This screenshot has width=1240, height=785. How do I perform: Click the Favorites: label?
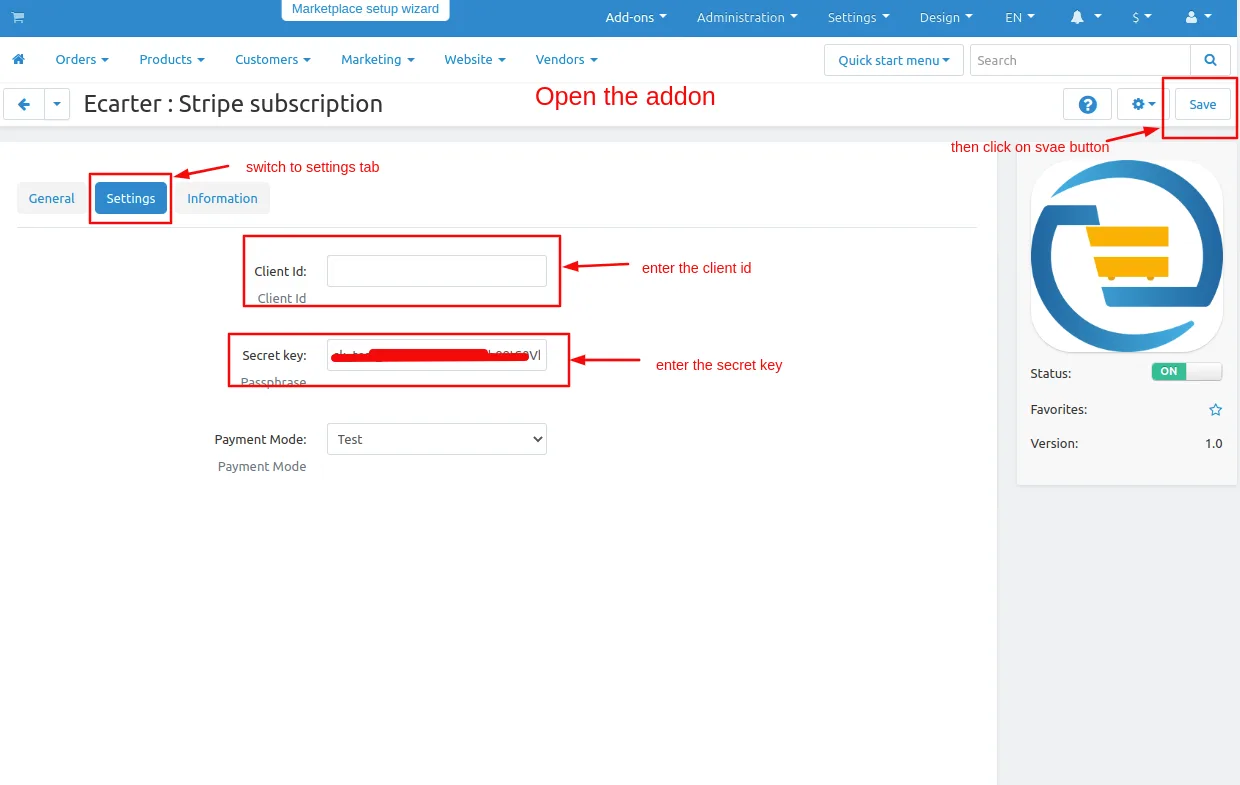coord(1058,409)
